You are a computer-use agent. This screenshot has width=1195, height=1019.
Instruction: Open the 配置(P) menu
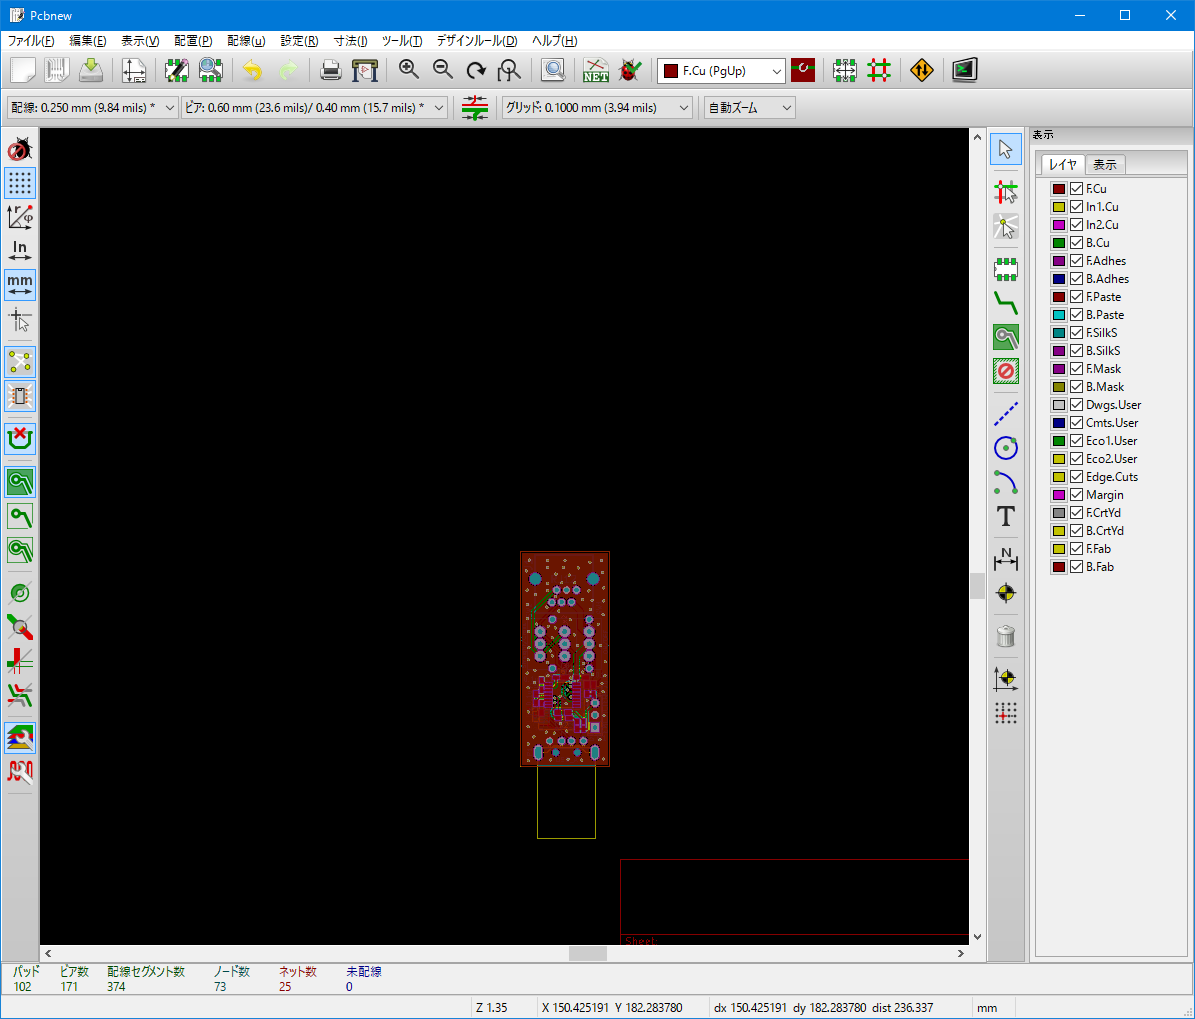coord(193,41)
